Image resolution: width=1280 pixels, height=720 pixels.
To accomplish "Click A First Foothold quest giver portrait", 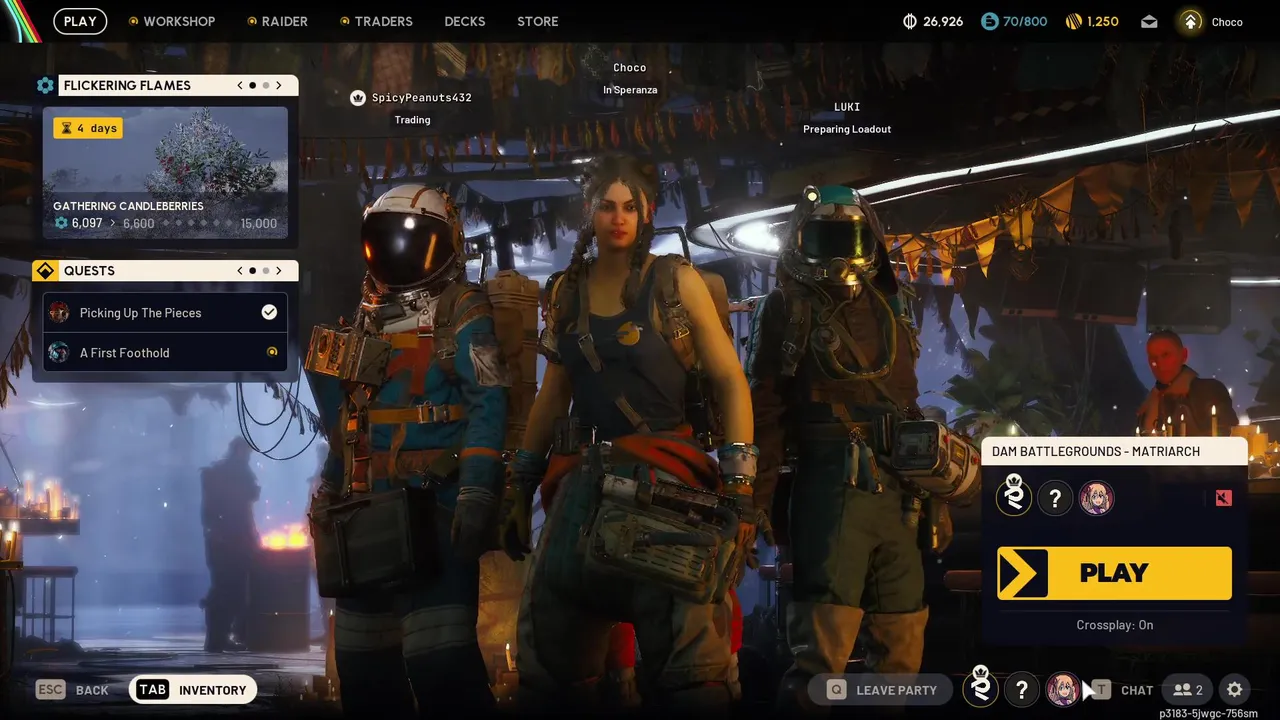I will pos(60,352).
